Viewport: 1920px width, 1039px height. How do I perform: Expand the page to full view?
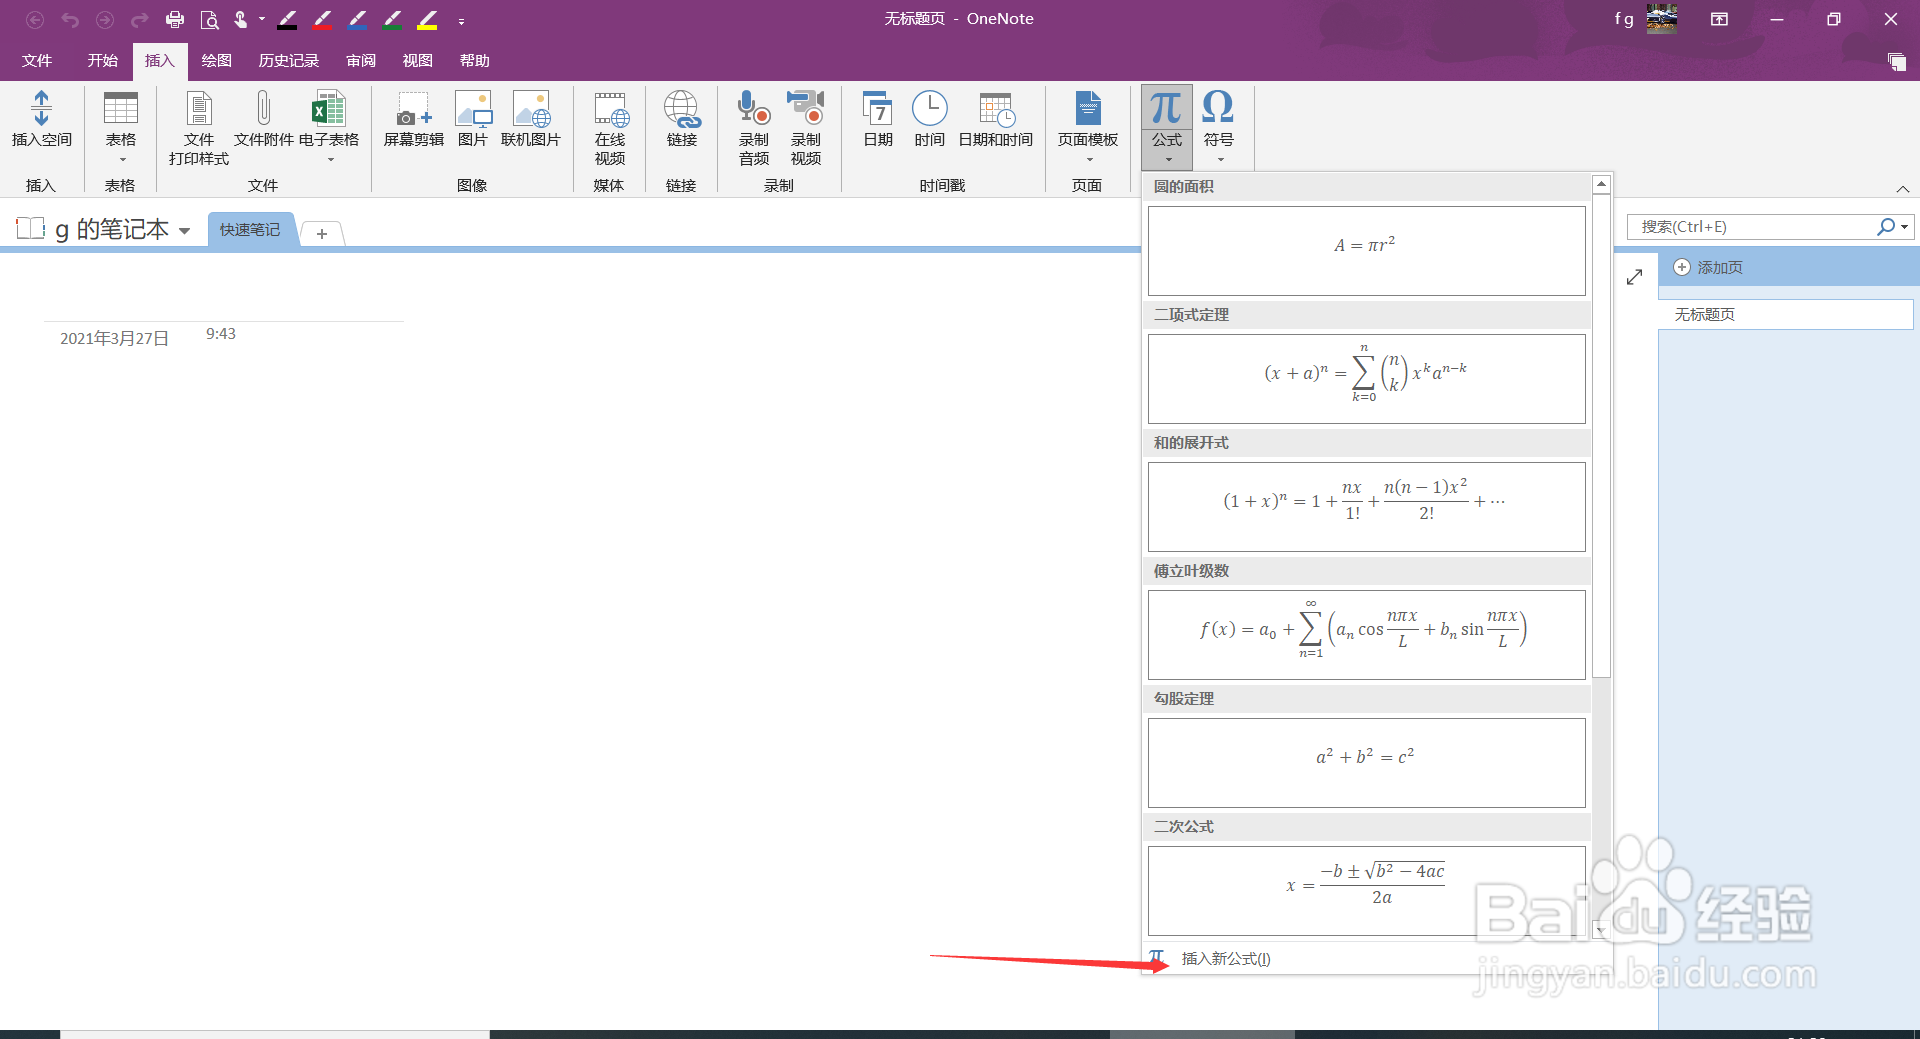point(1634,277)
